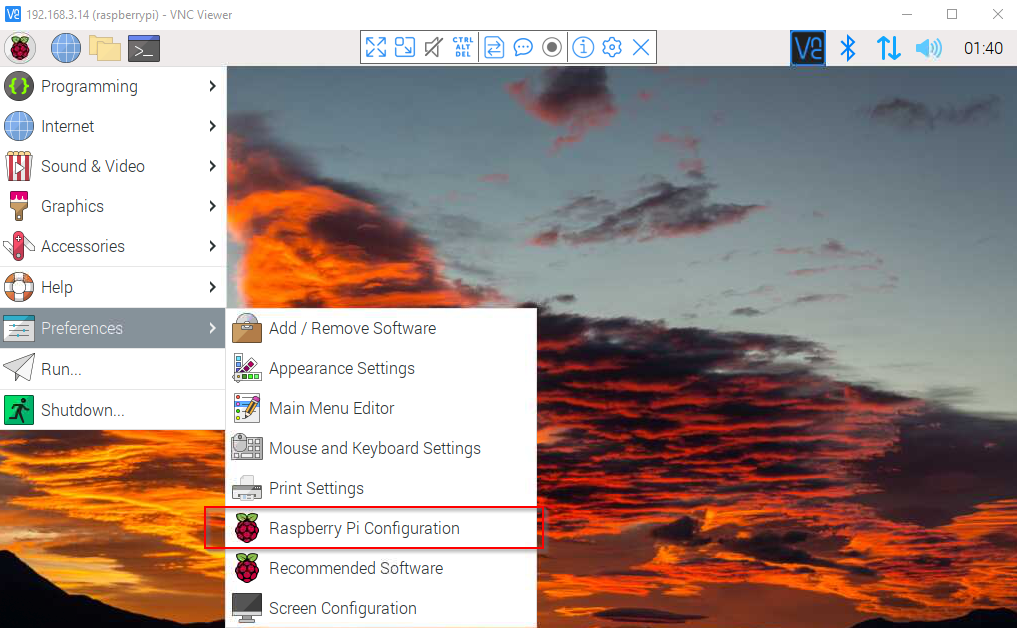Open the Internet menu category
Screen dimensions: 1017x628
[113, 126]
